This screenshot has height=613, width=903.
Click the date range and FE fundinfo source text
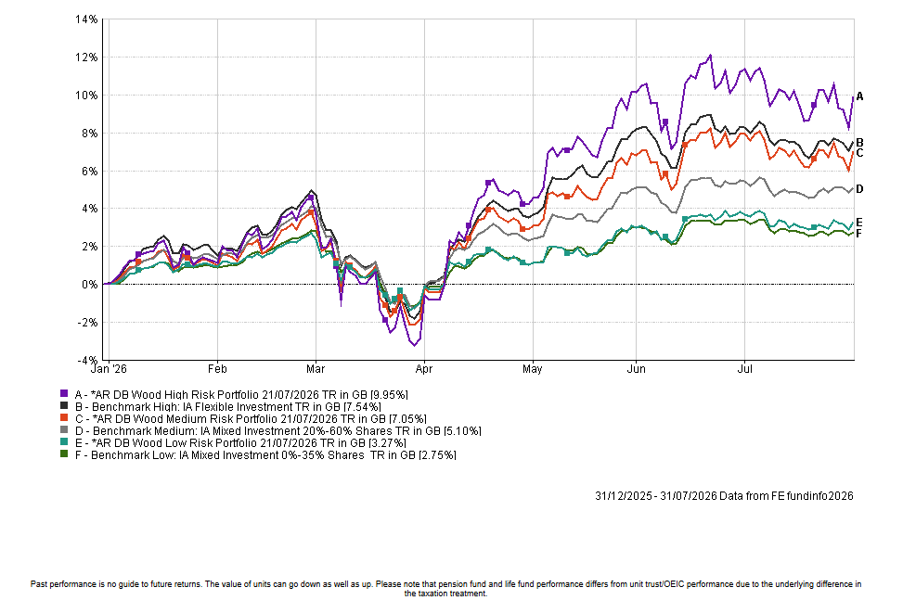point(724,496)
